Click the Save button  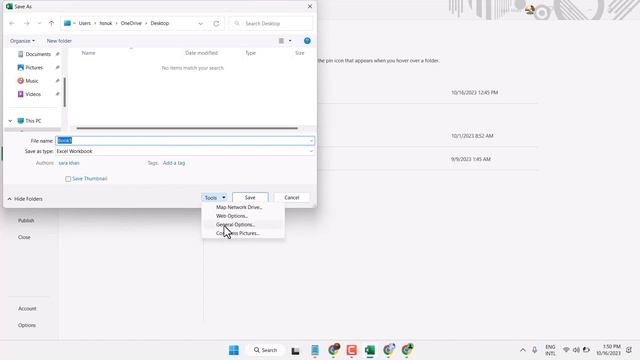250,198
